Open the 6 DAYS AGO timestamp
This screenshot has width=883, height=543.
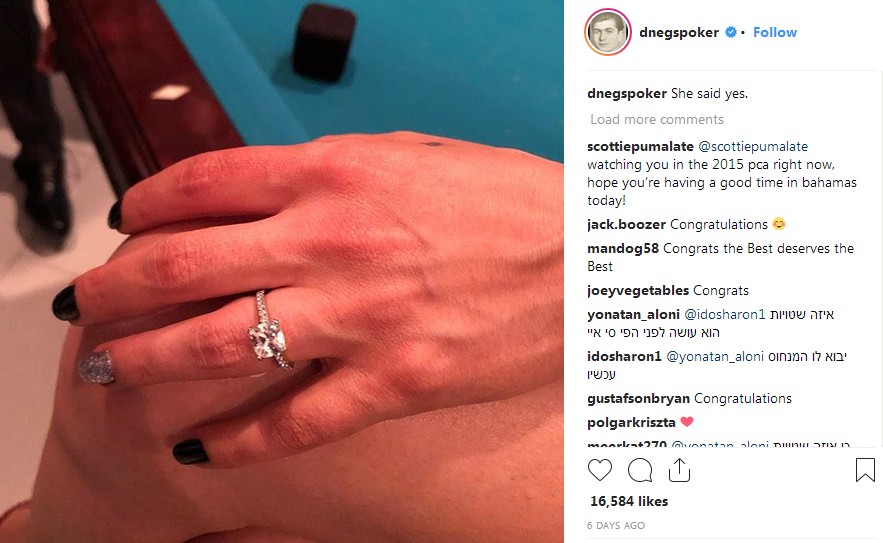click(616, 526)
